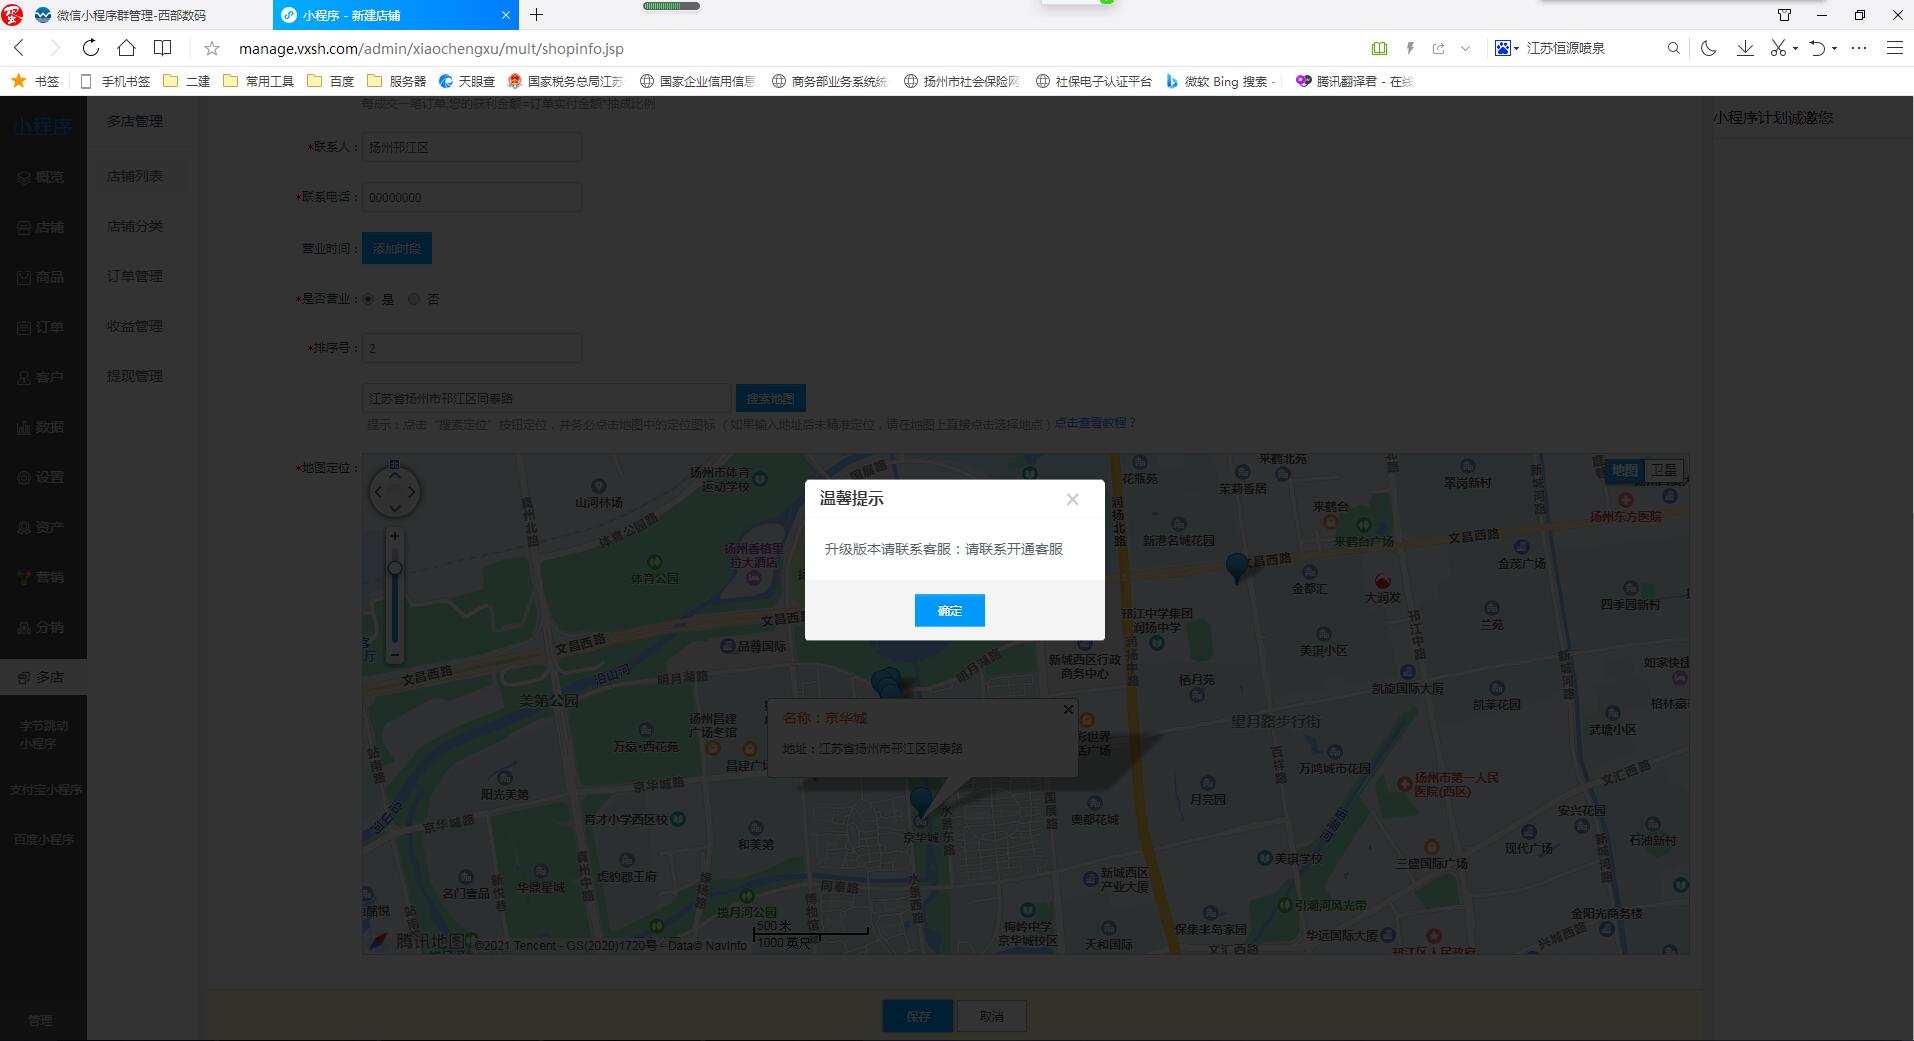Screen dimensions: 1914x1041
Task: Select the 否 radio for 是否营业
Action: [x=414, y=299]
